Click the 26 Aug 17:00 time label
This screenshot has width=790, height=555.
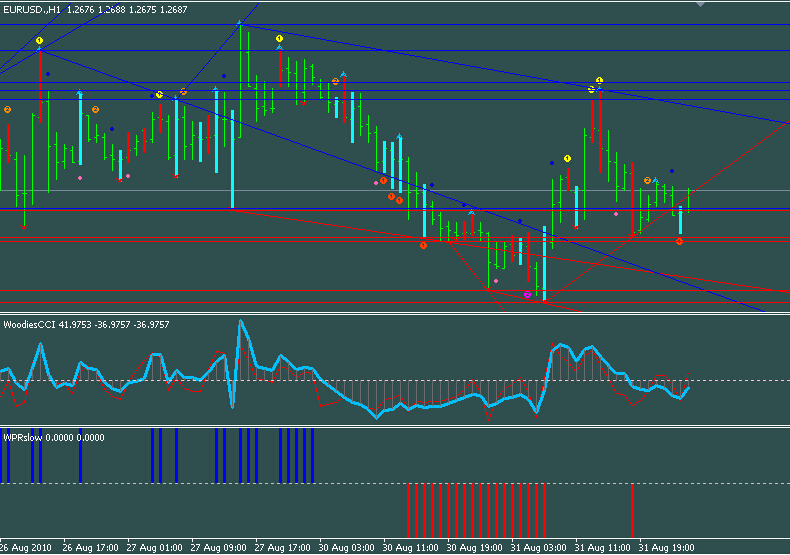[90, 547]
